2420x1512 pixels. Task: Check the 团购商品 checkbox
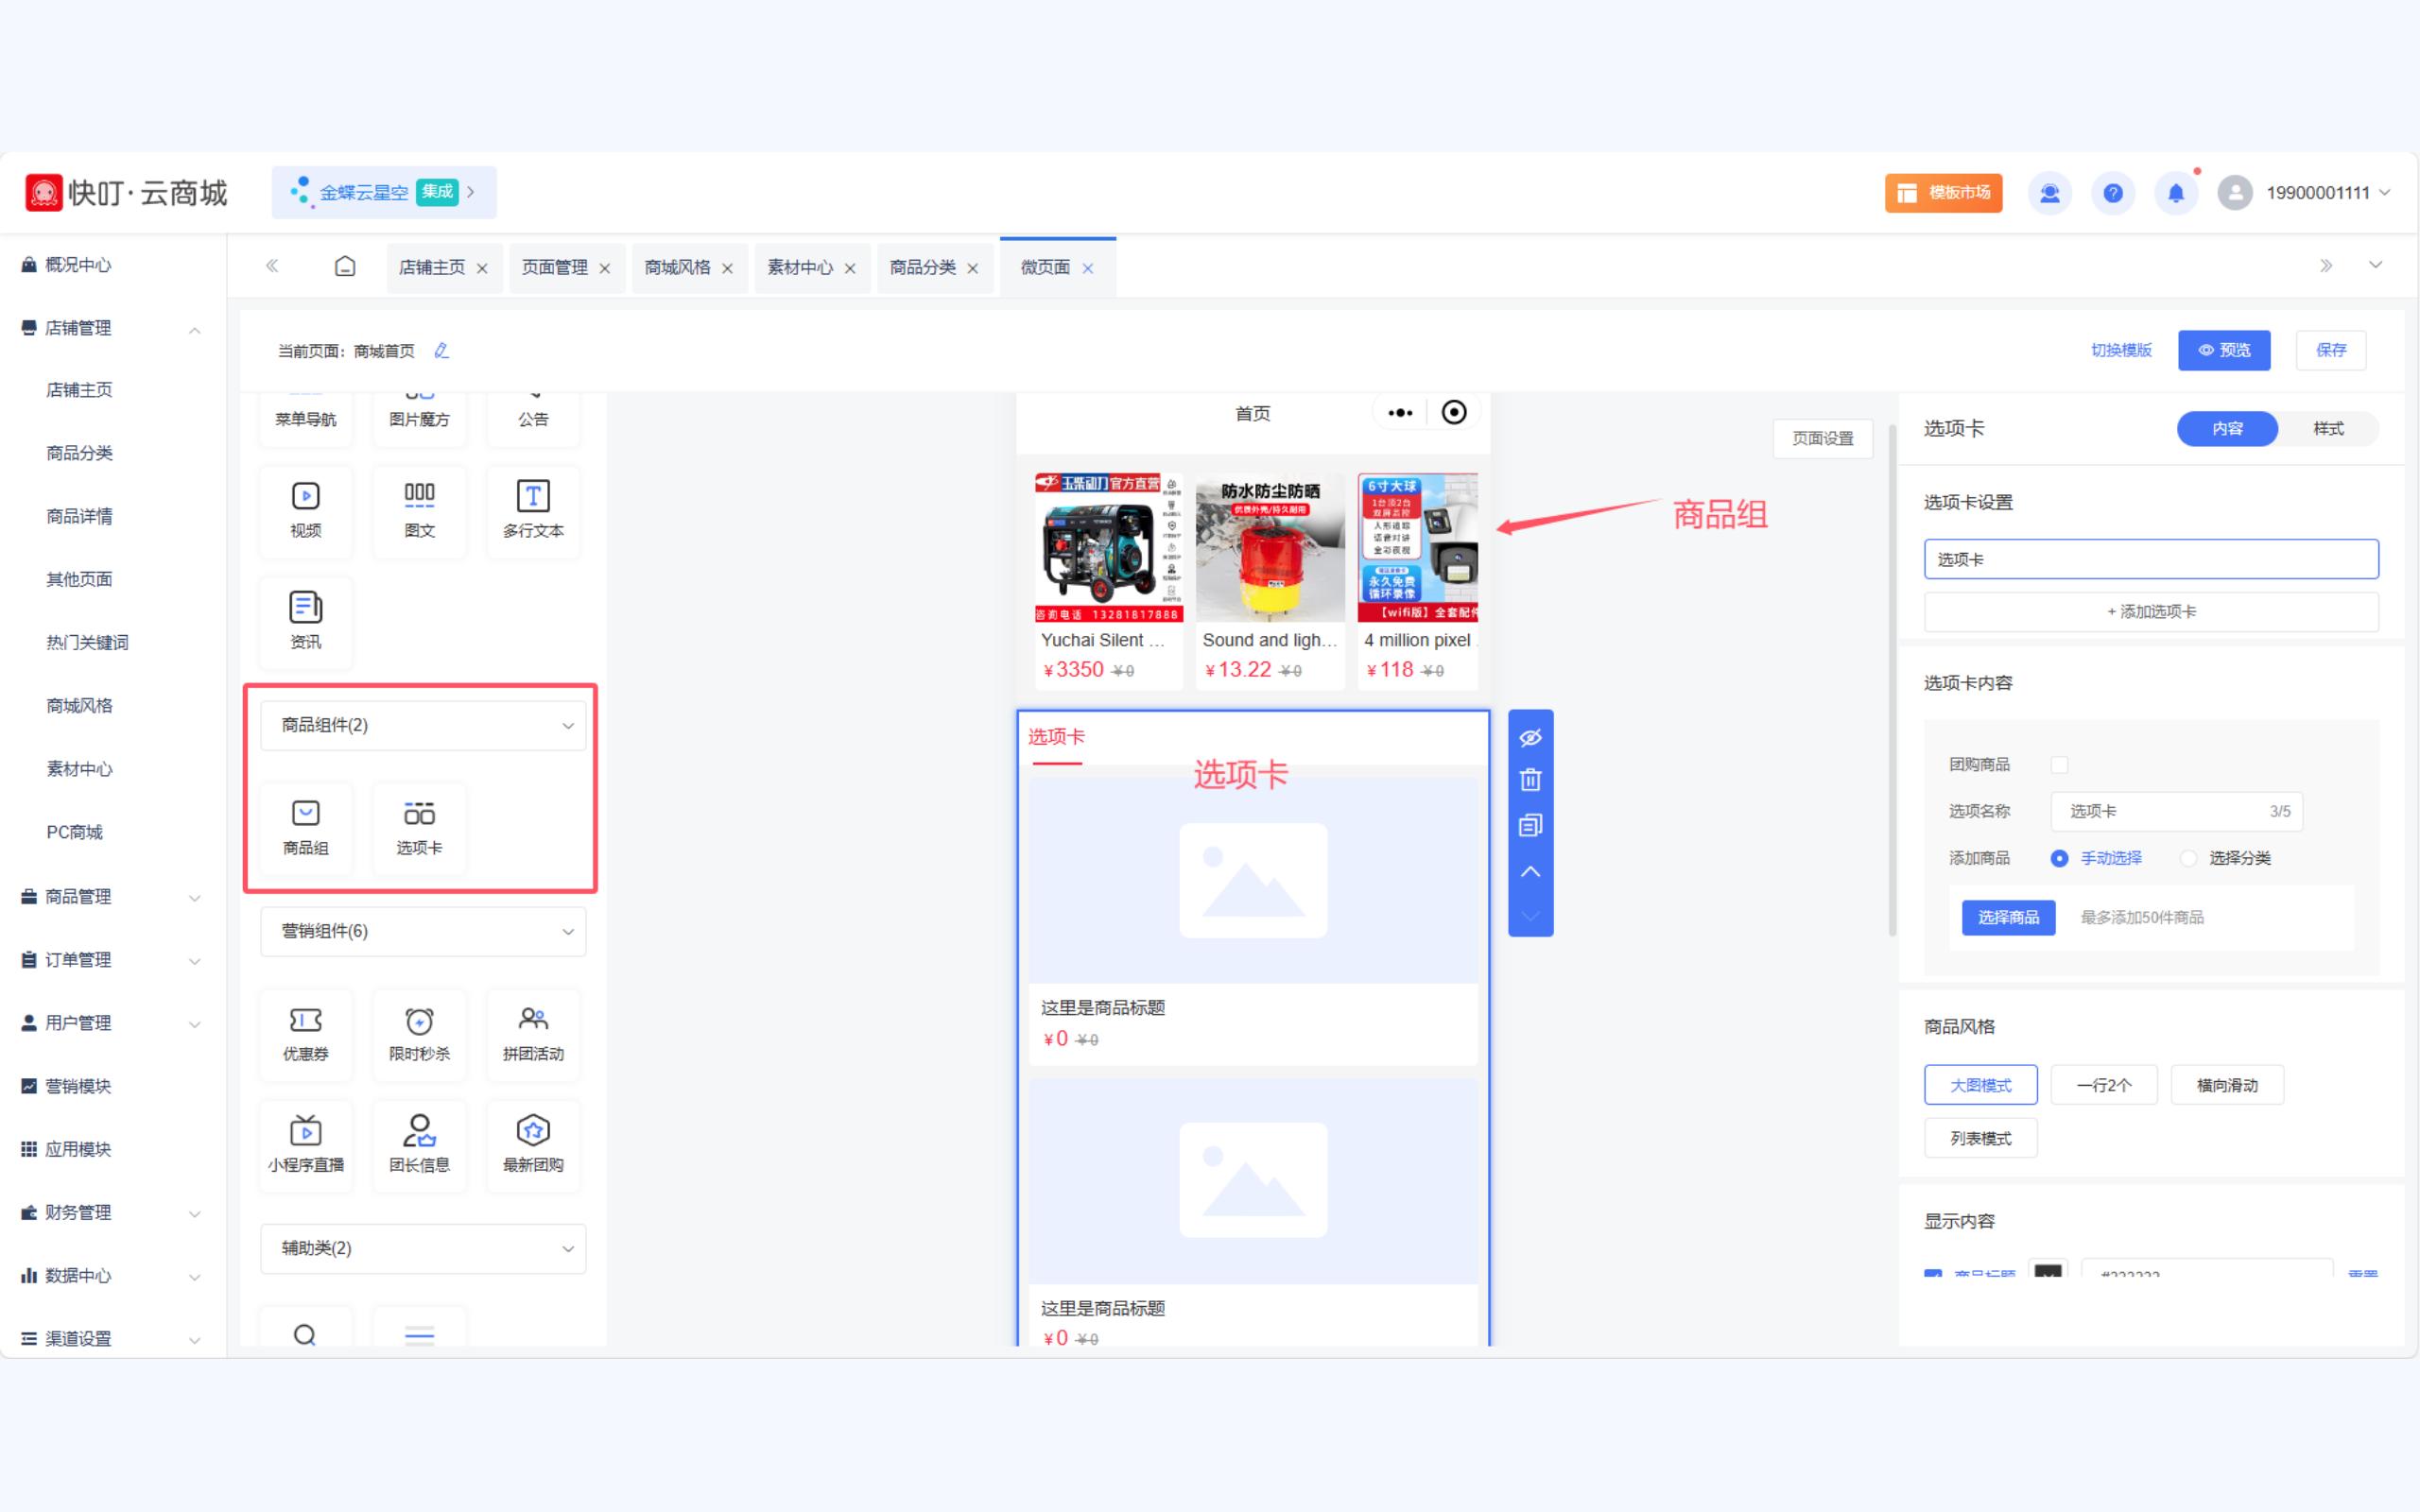2059,765
